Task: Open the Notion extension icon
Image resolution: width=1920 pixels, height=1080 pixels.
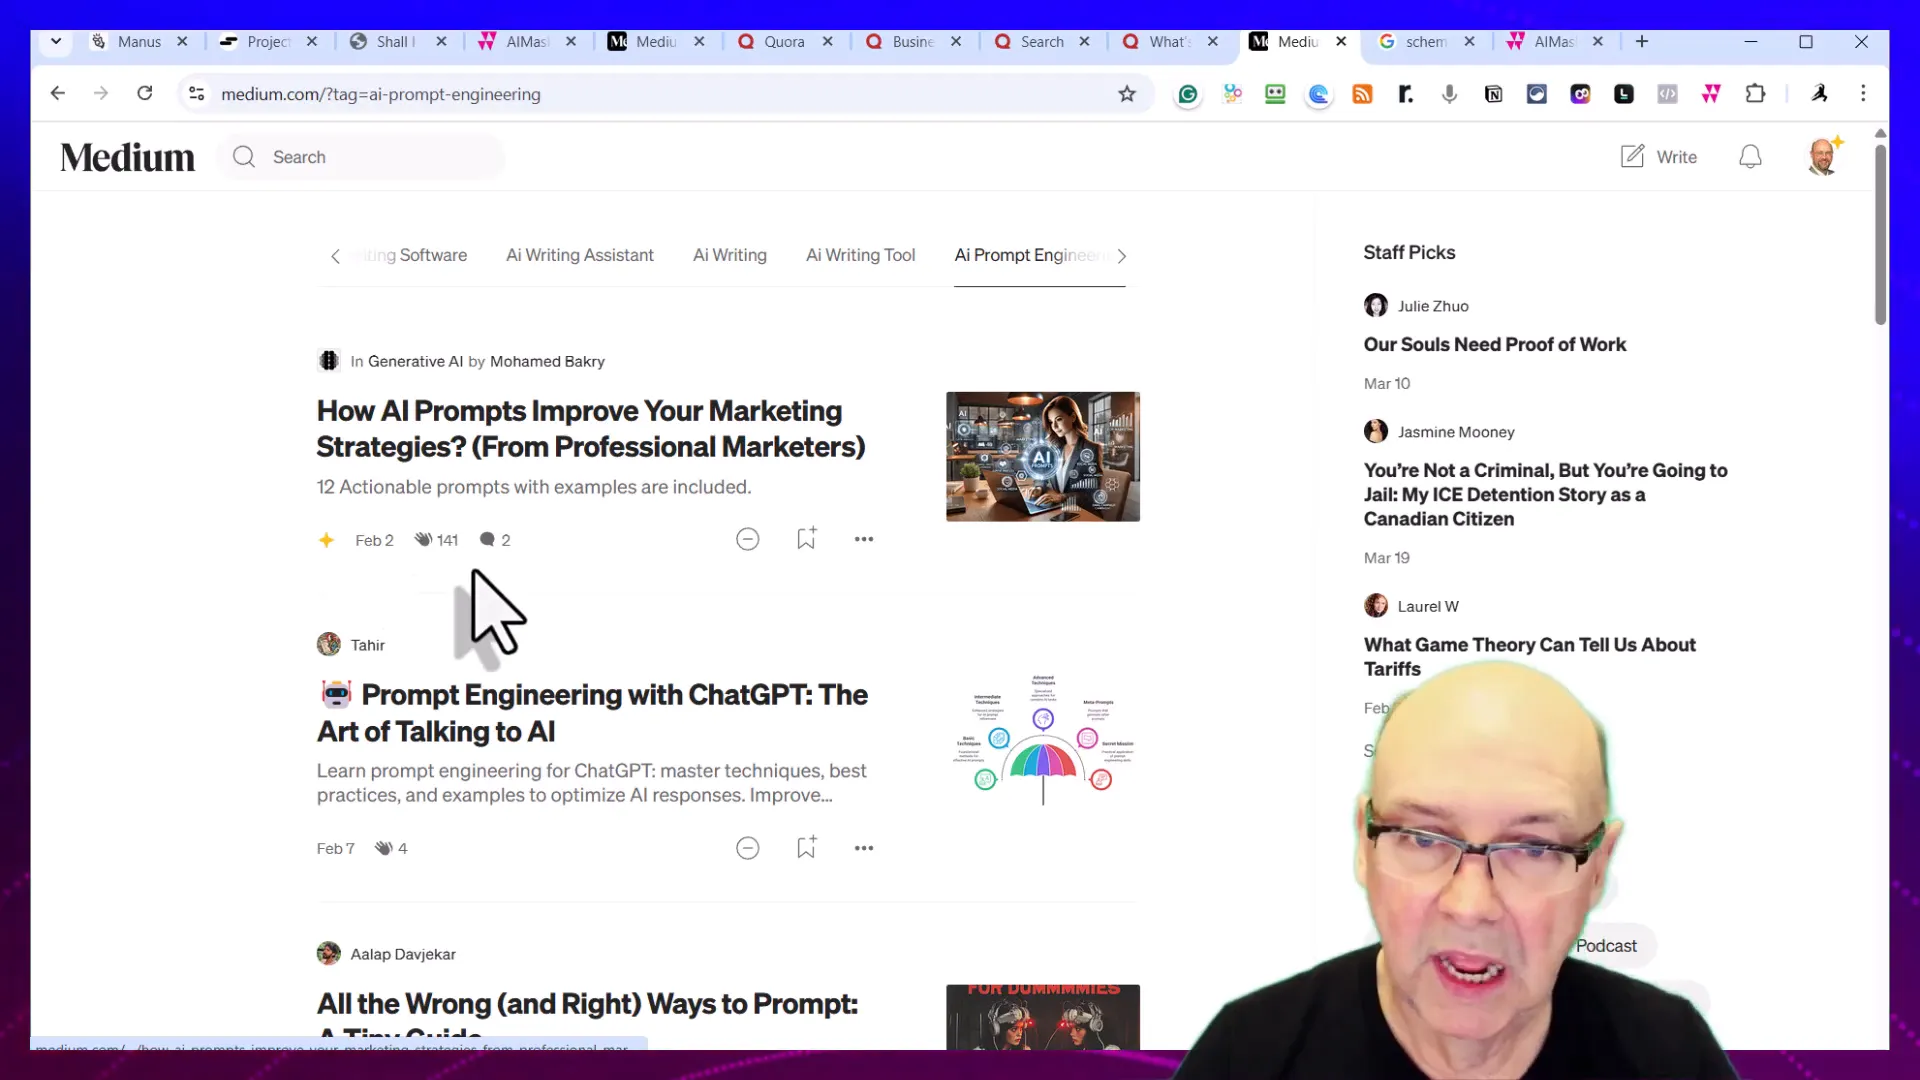Action: coord(1493,94)
